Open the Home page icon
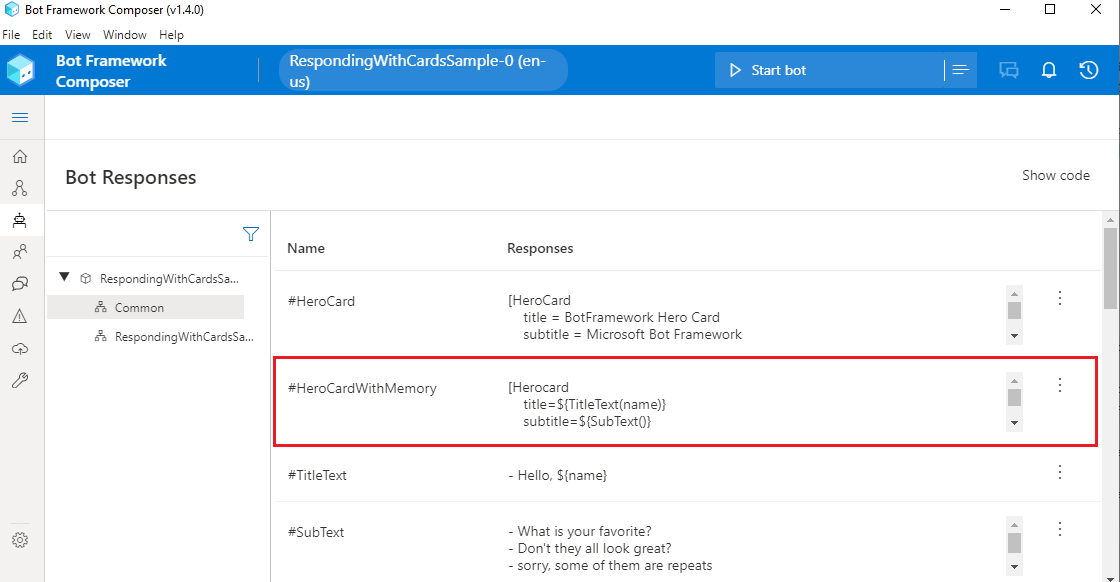The width and height of the screenshot is (1120, 582). tap(20, 156)
